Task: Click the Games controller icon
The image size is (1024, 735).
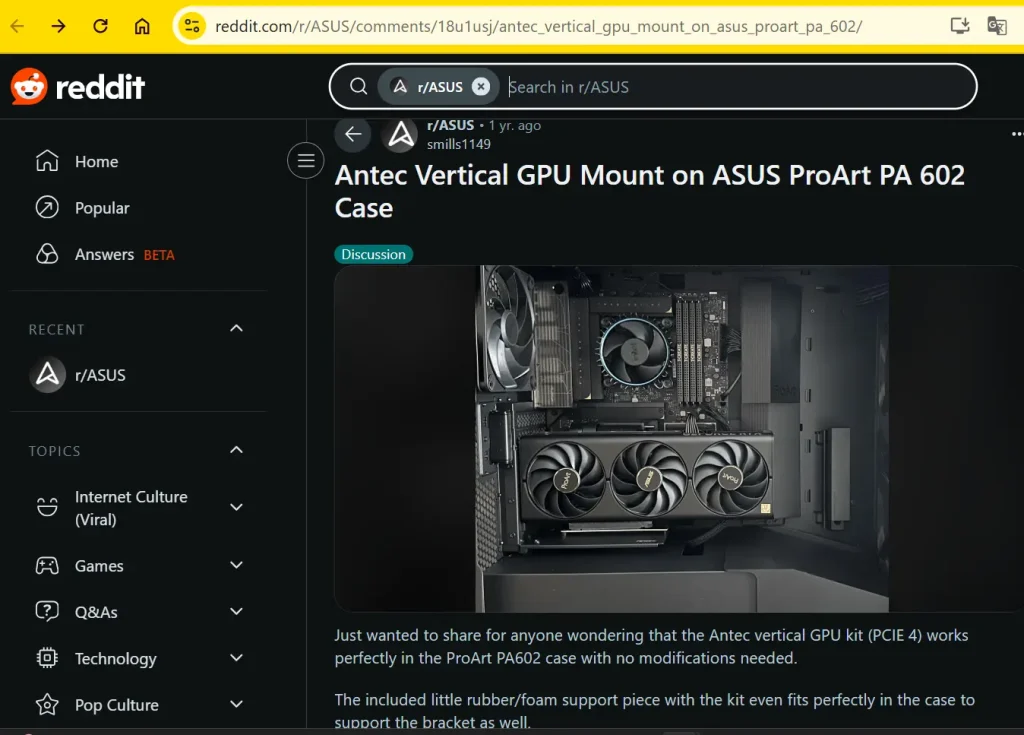Action: 47,565
